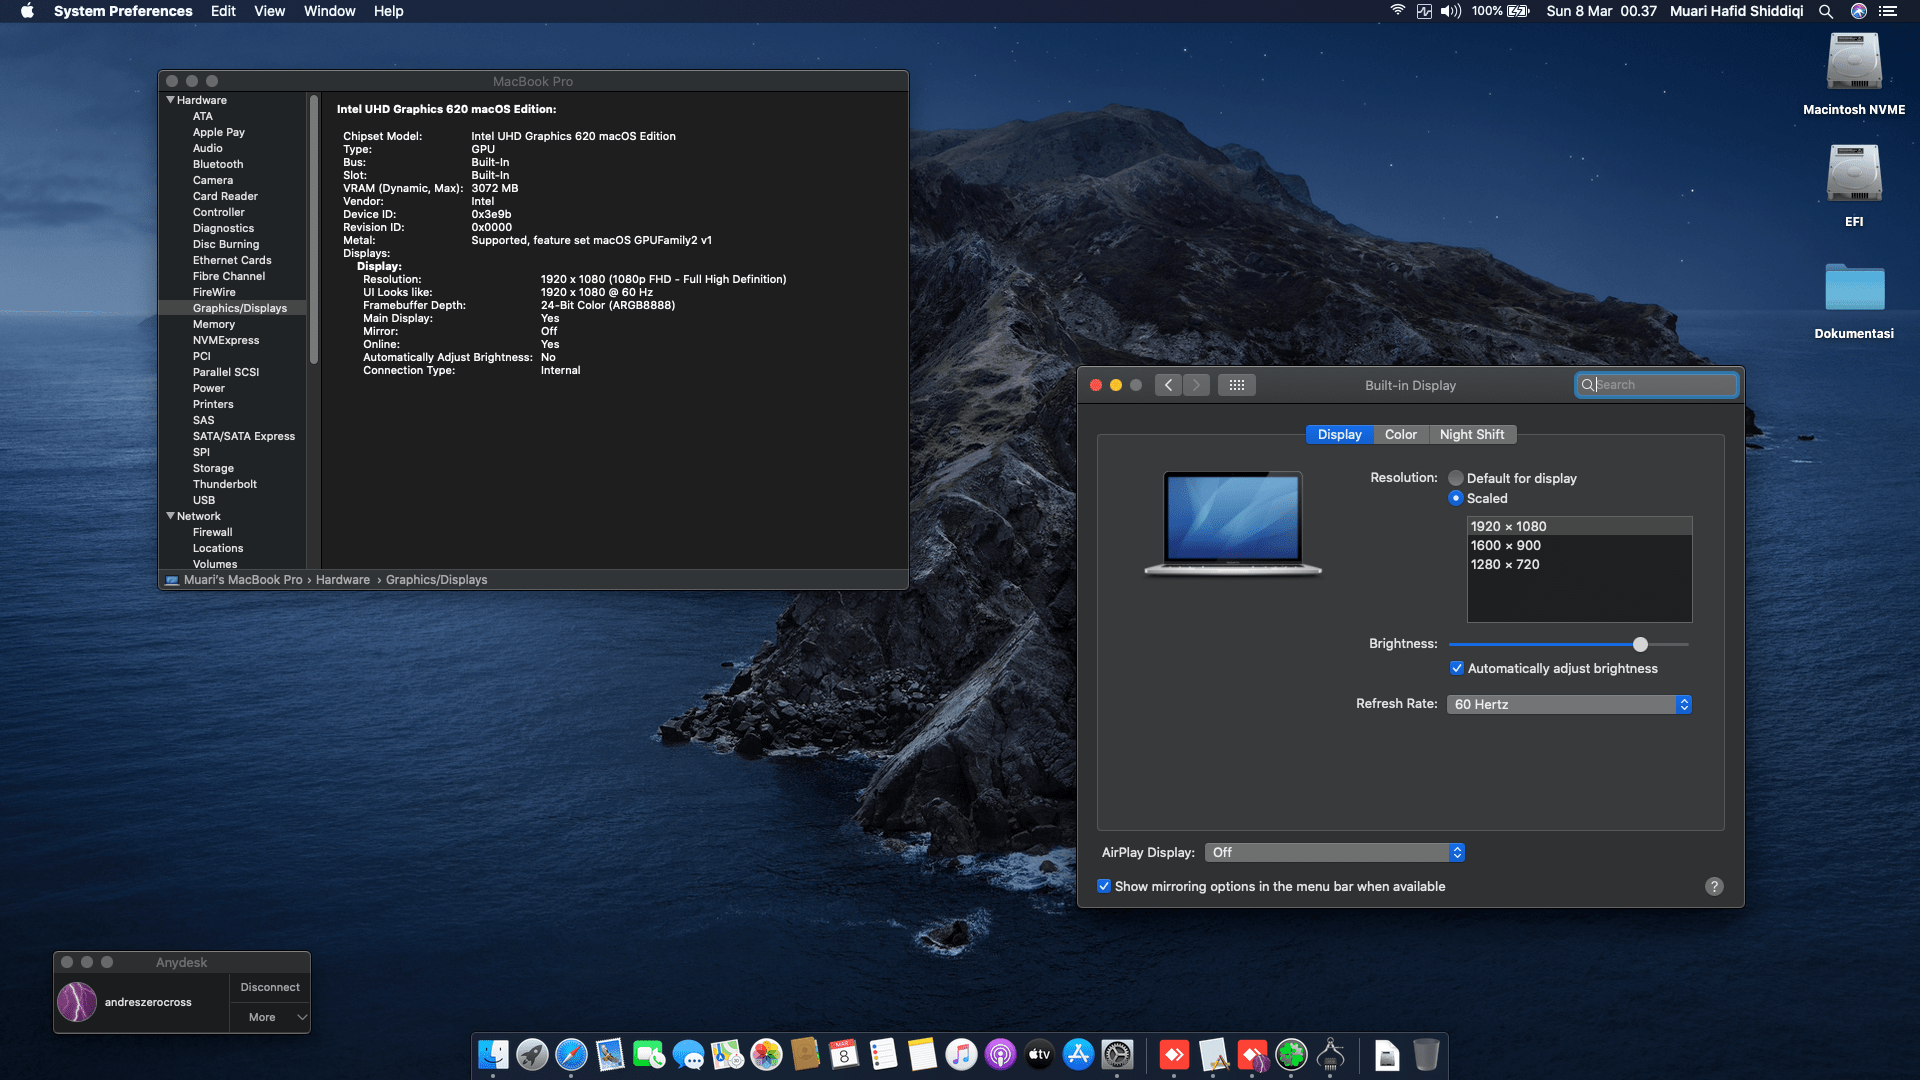Viewport: 1920px width, 1080px height.
Task: Click the System Preferences search field
Action: pos(1657,385)
